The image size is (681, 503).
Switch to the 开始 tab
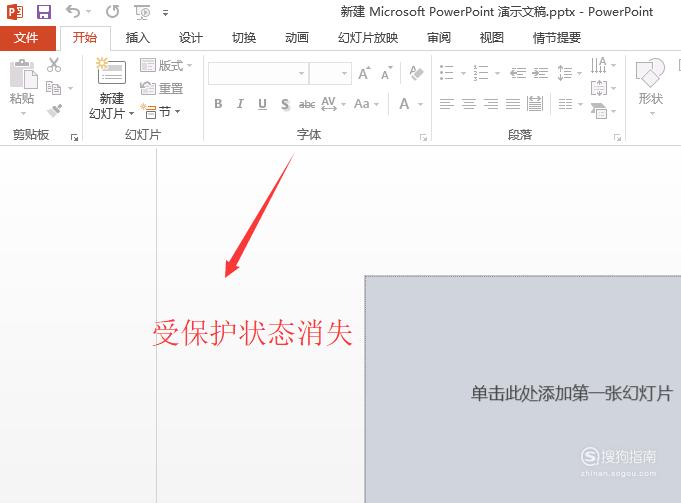click(x=85, y=38)
